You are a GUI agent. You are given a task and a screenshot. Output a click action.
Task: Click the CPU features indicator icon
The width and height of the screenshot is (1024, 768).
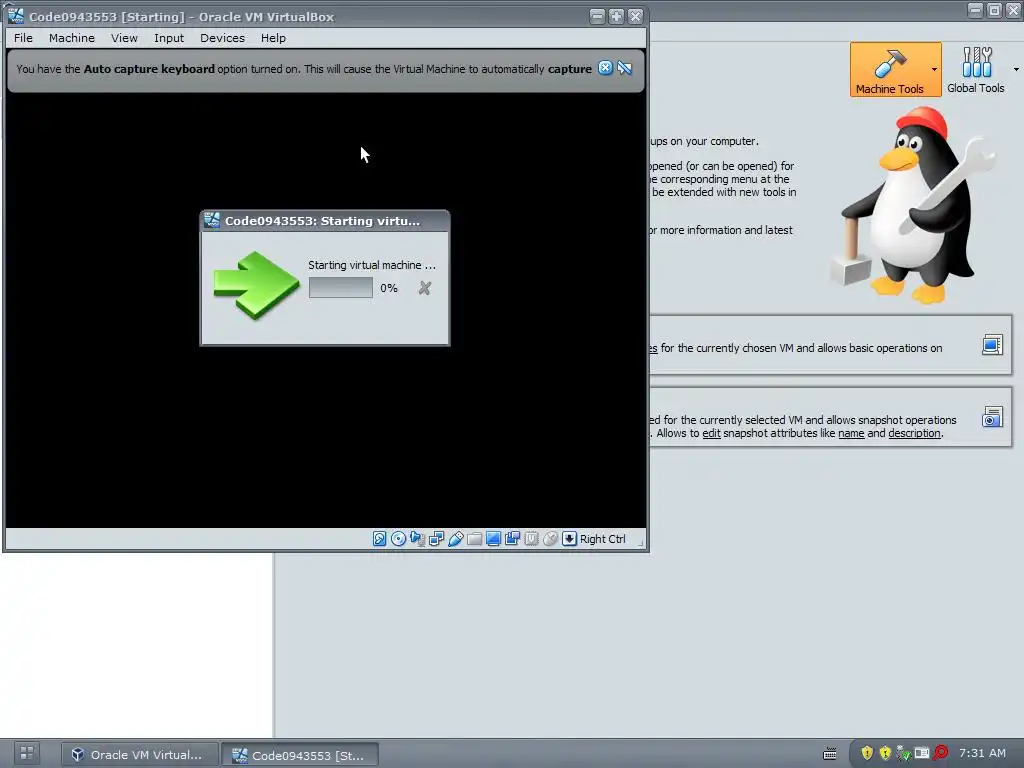532,539
